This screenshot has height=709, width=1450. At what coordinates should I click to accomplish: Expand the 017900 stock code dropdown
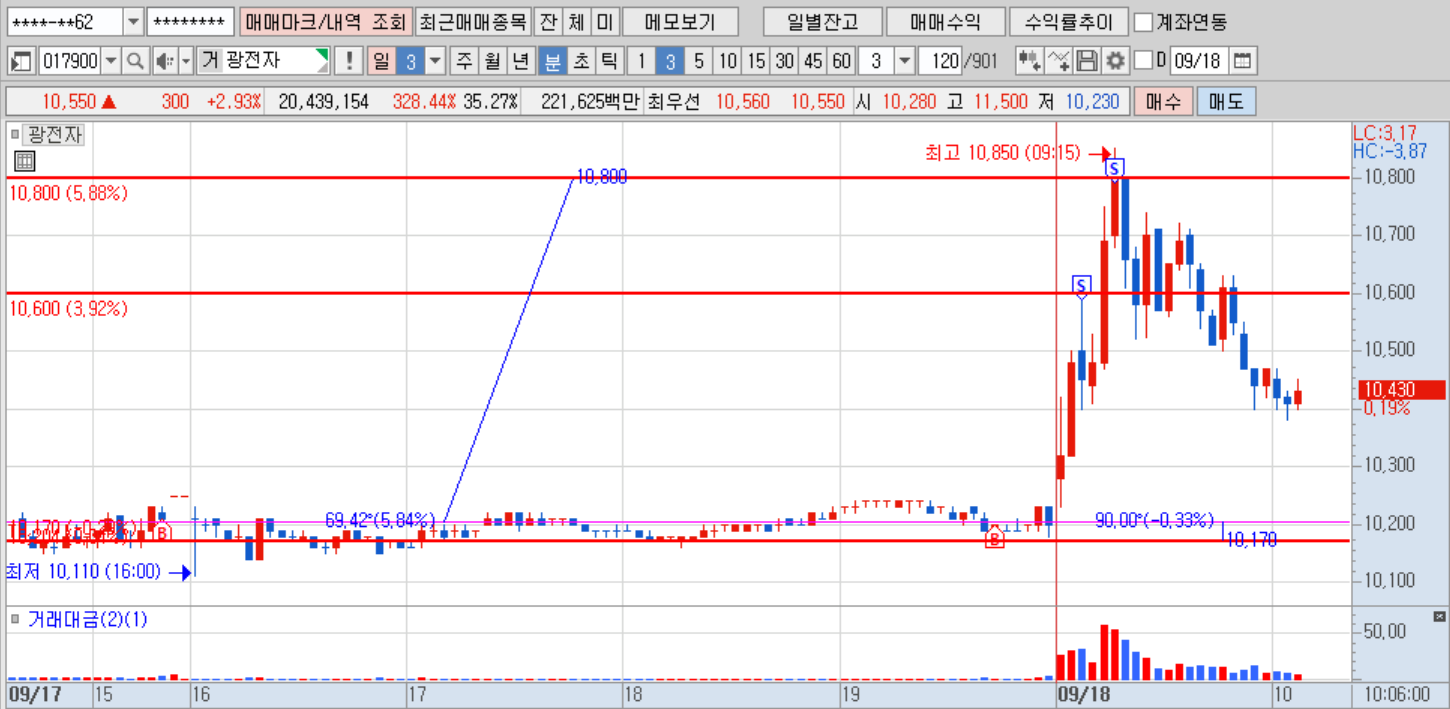coord(111,61)
